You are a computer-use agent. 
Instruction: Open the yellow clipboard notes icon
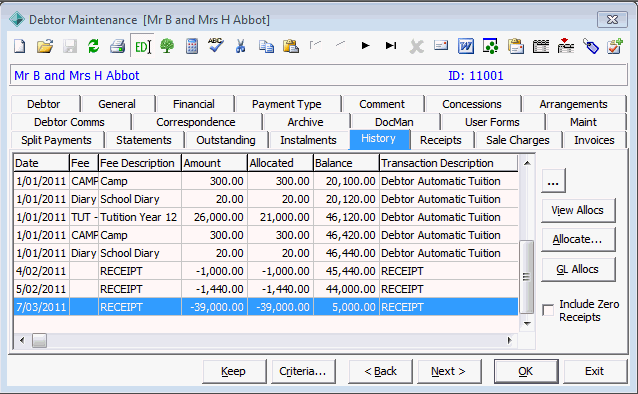(516, 46)
